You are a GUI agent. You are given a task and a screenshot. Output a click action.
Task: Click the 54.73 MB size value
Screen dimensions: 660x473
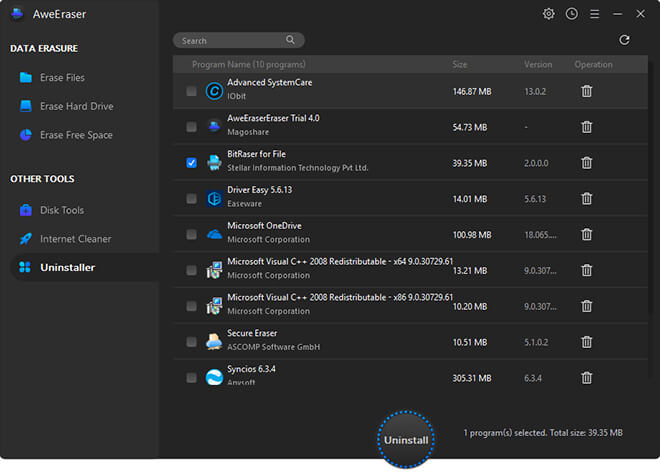coord(470,127)
